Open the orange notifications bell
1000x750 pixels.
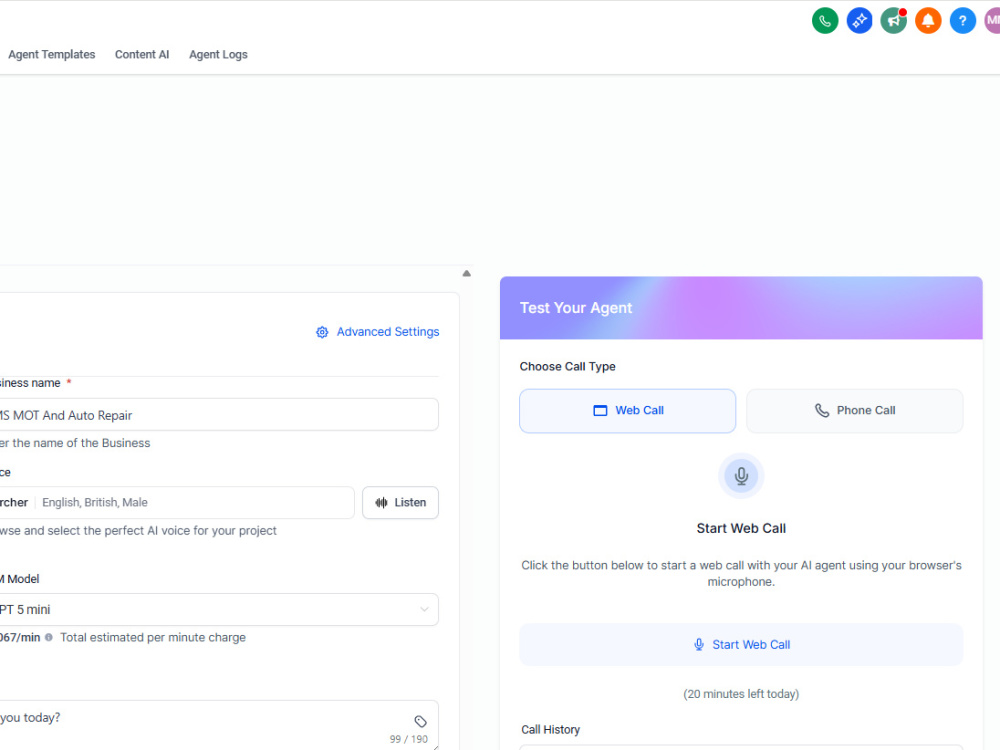coord(928,21)
